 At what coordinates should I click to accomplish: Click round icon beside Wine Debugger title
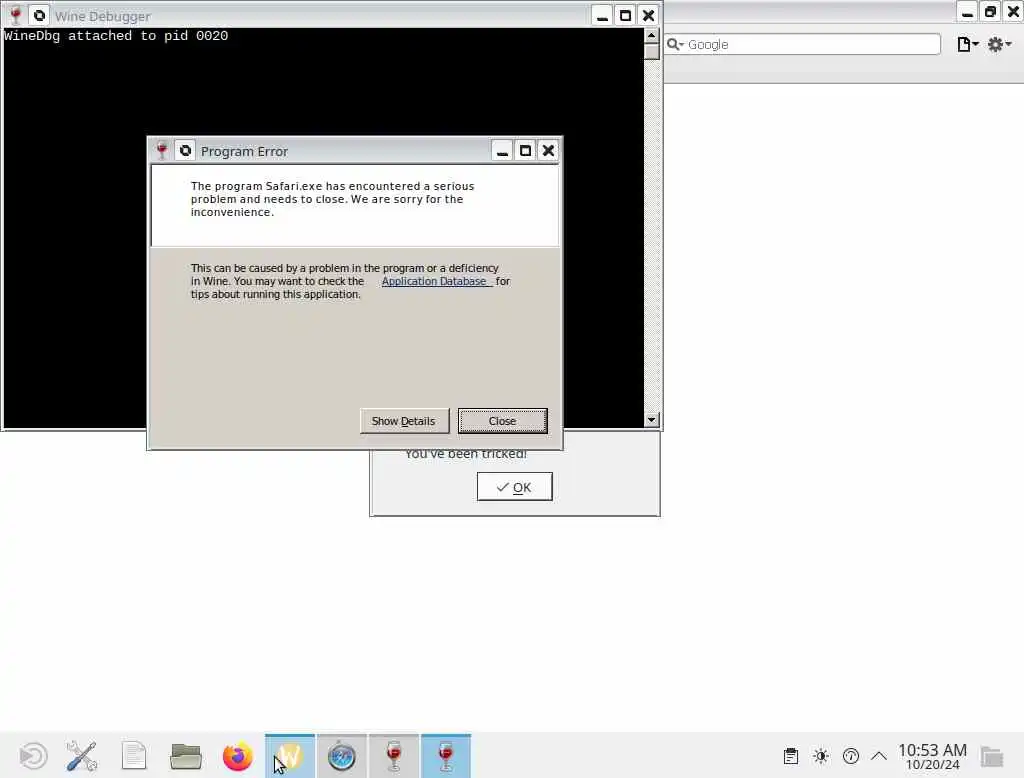(x=39, y=15)
